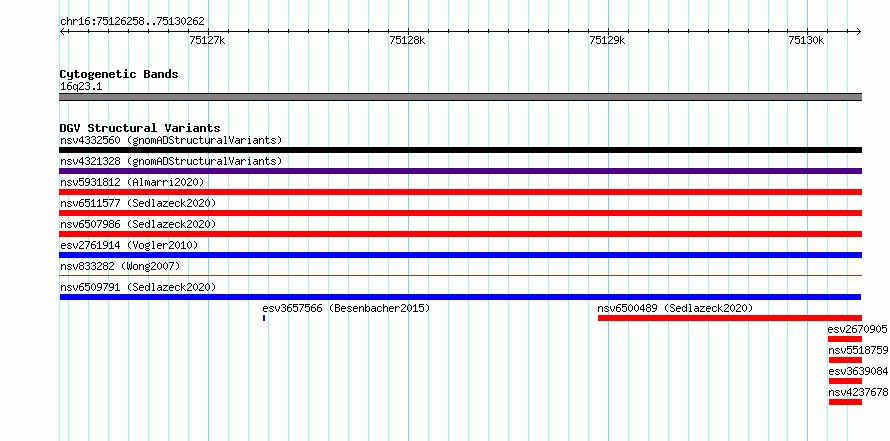Click the DGV Structural Variants track title

(x=140, y=128)
